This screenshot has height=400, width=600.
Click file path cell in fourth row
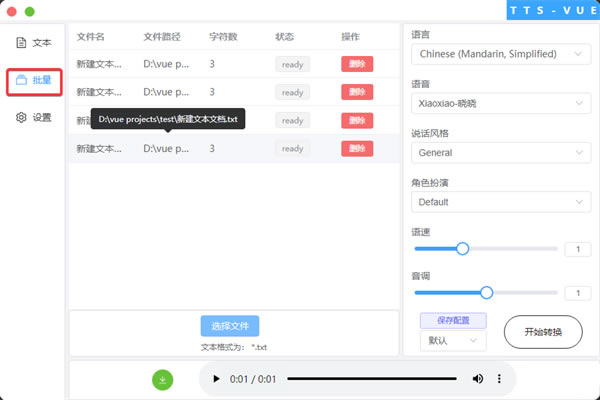click(x=166, y=149)
